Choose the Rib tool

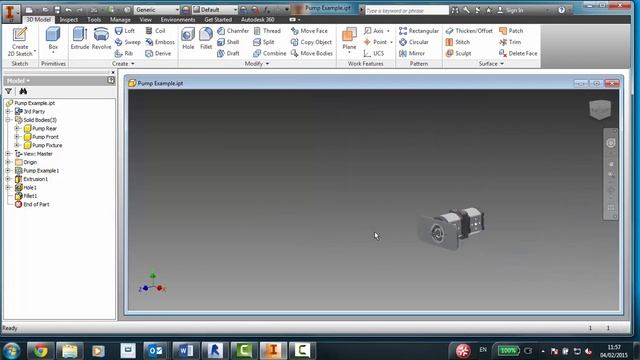pyautogui.click(x=124, y=53)
